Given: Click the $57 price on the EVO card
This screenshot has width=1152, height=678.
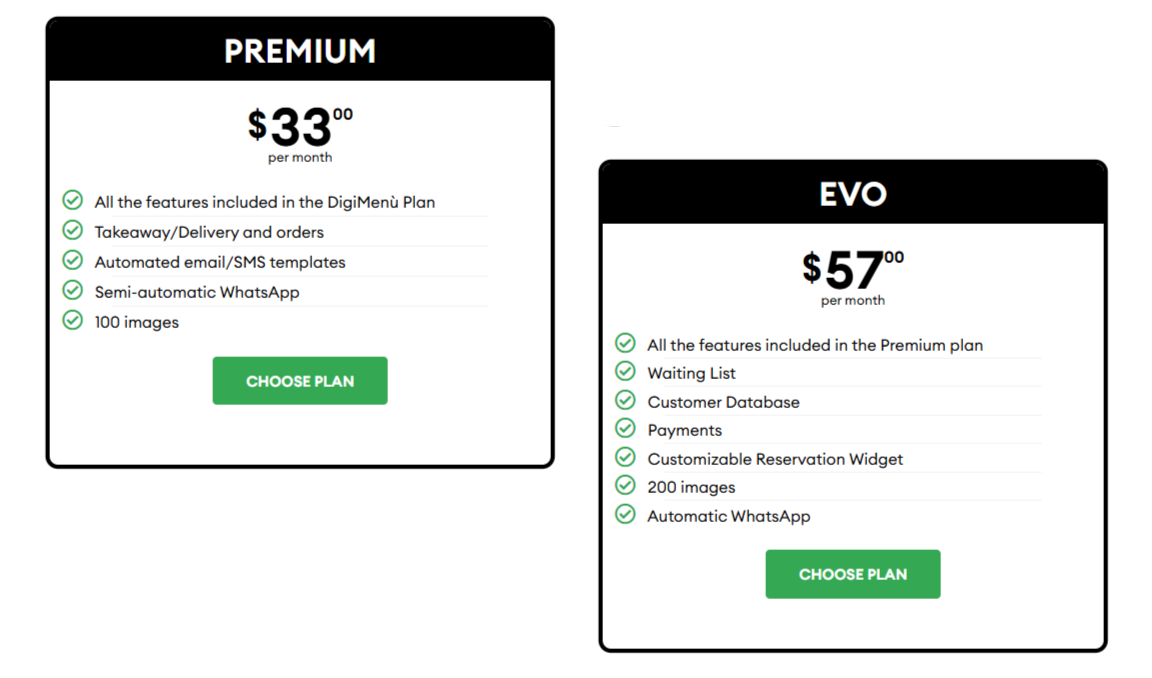Looking at the screenshot, I should click(852, 267).
